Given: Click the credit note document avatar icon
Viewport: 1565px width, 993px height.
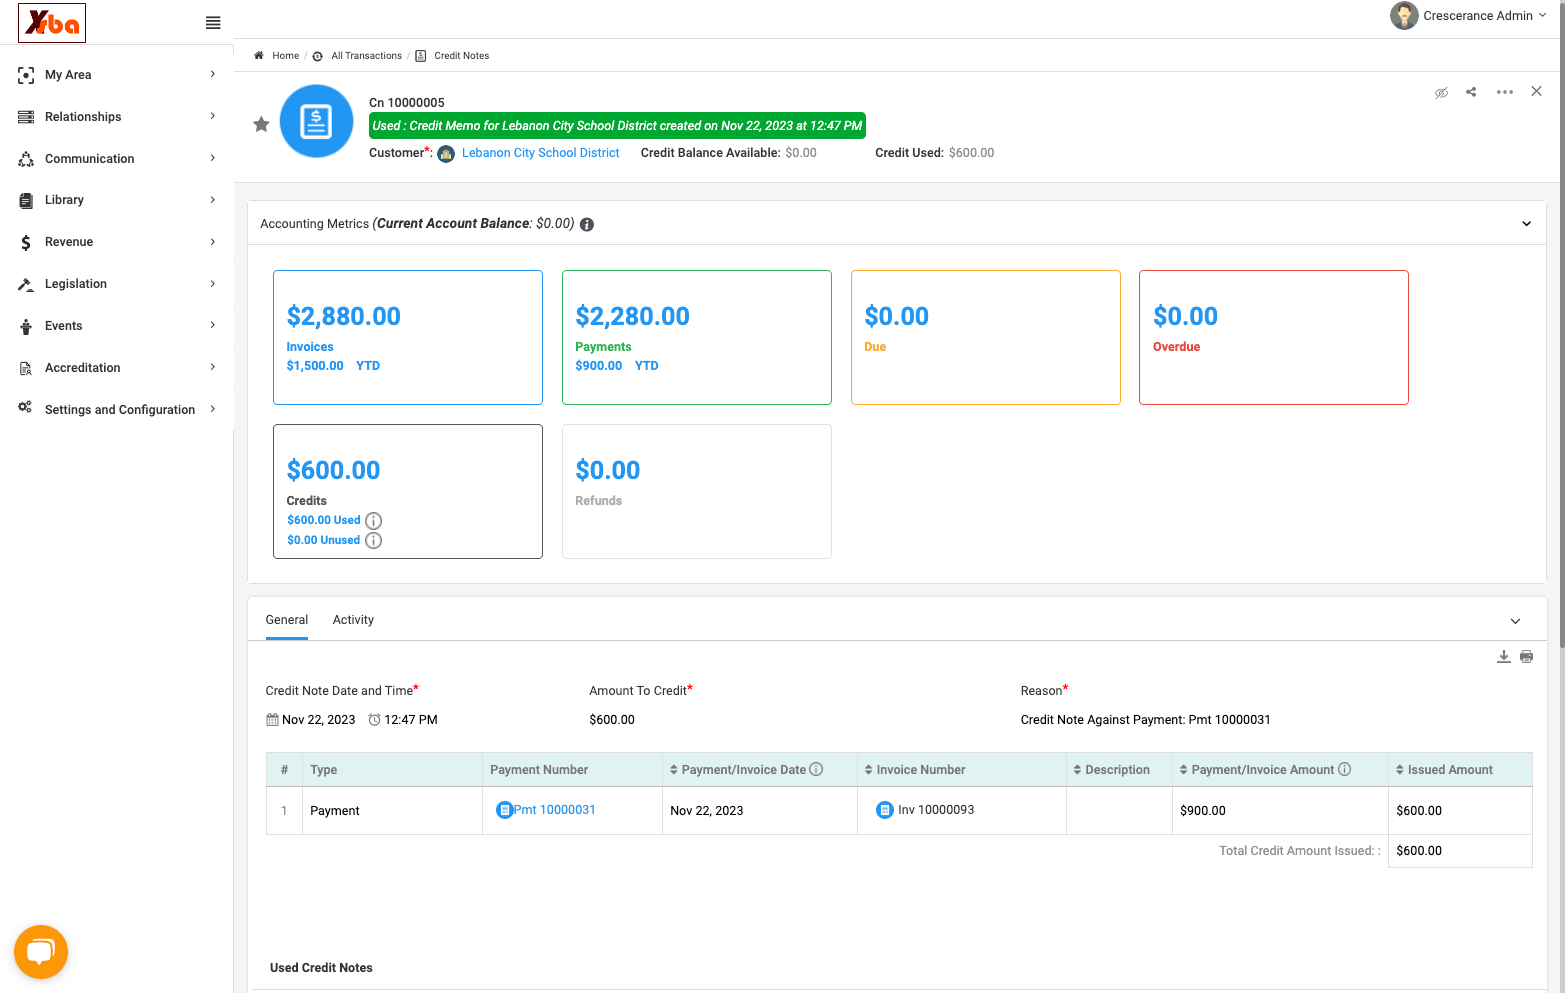Looking at the screenshot, I should tap(316, 121).
